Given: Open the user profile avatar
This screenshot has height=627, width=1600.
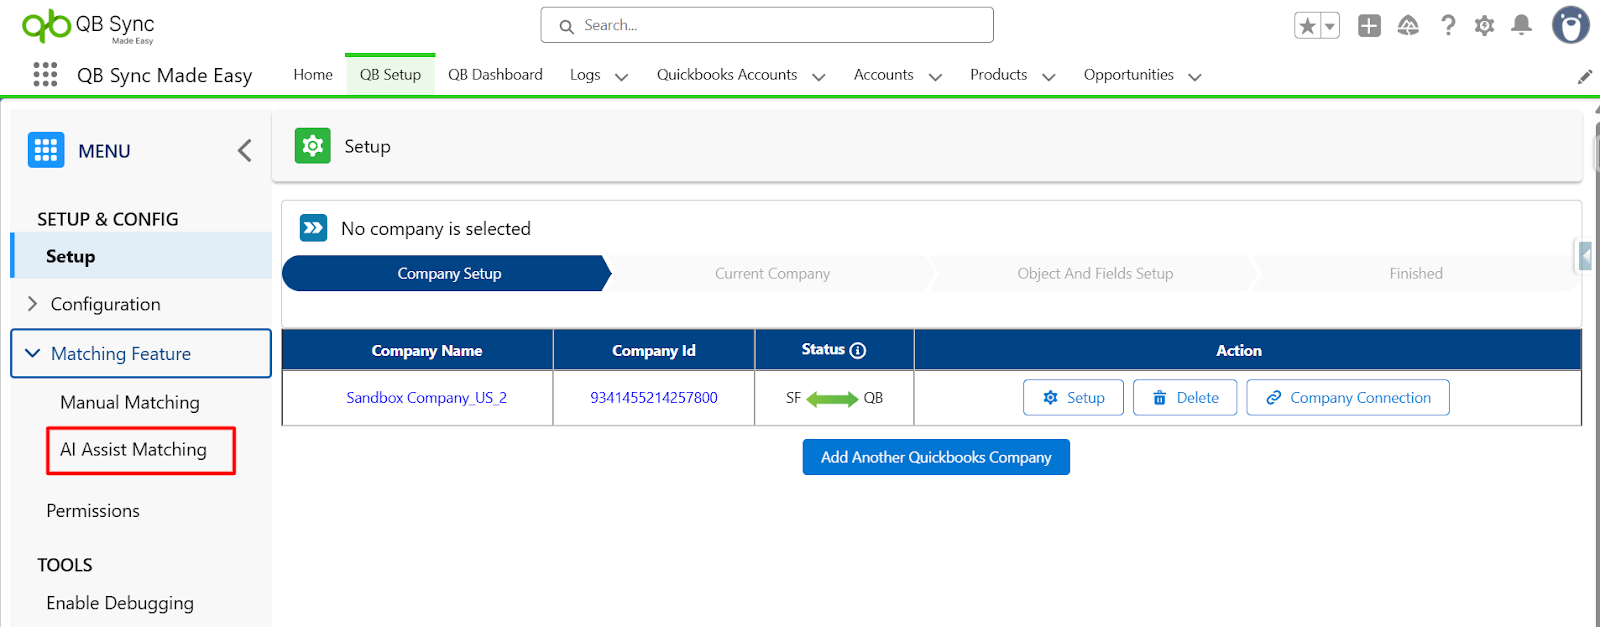Looking at the screenshot, I should click(1570, 25).
